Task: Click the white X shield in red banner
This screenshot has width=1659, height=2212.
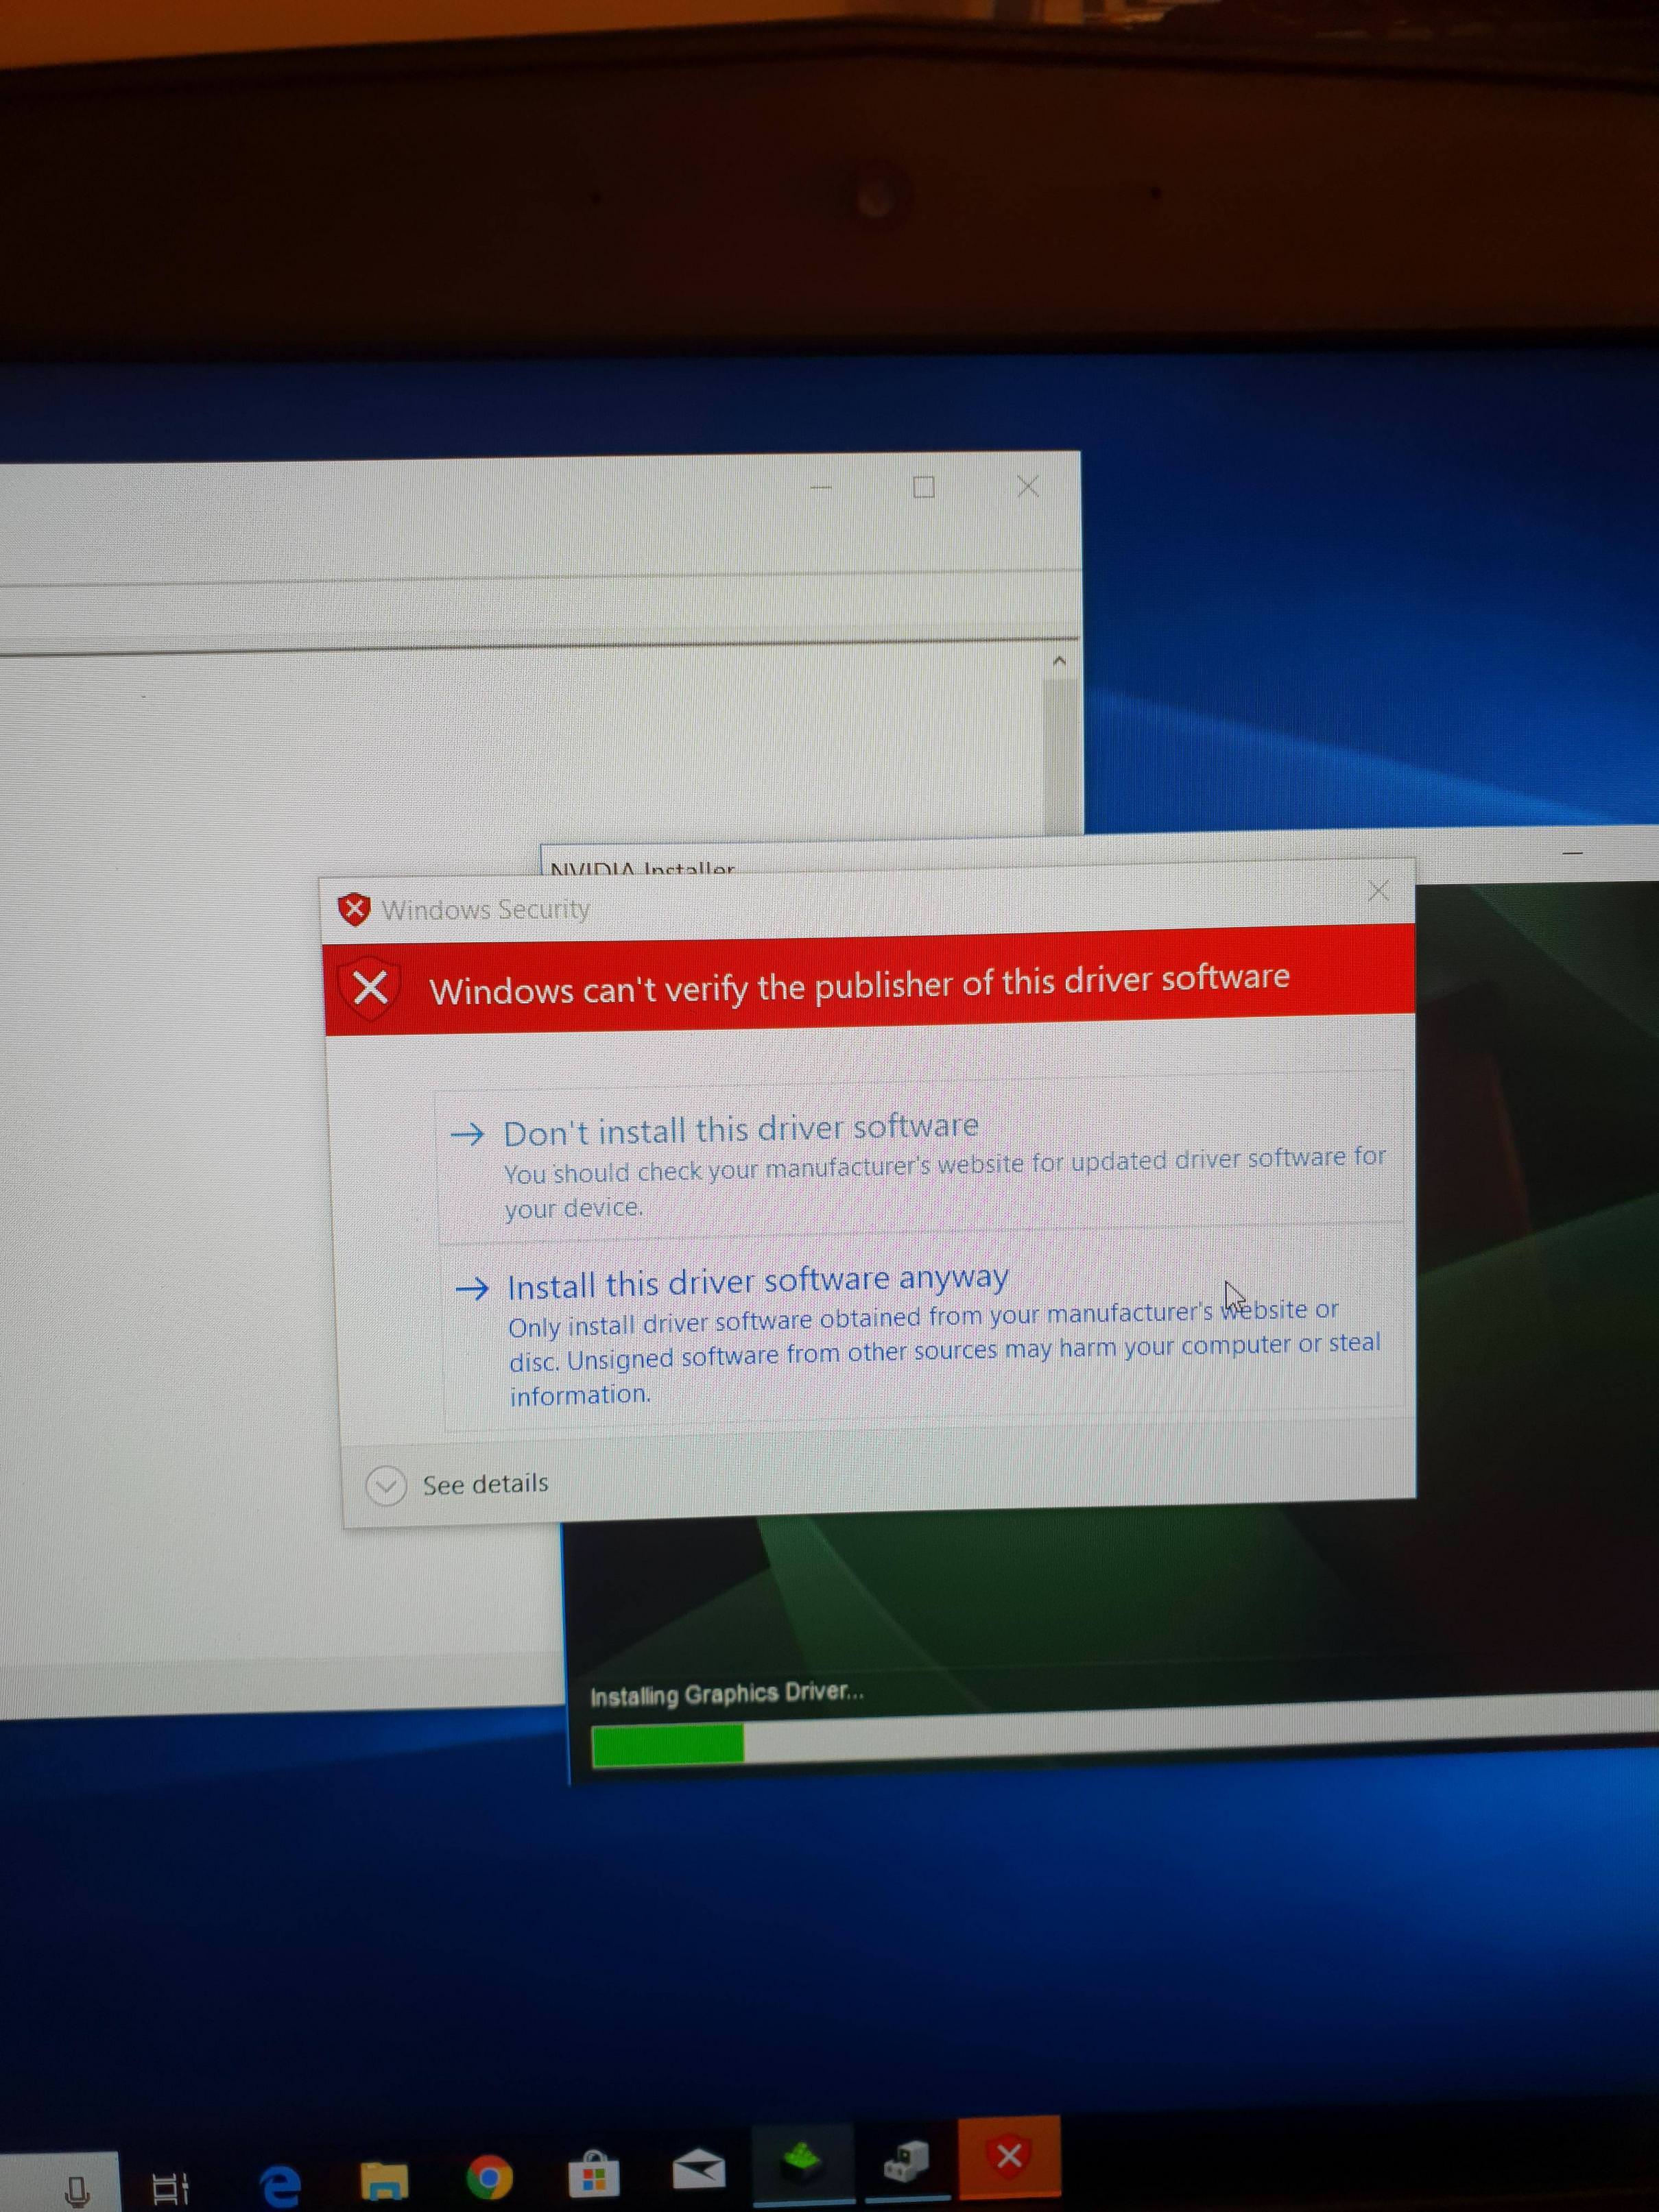Action: click(x=370, y=988)
